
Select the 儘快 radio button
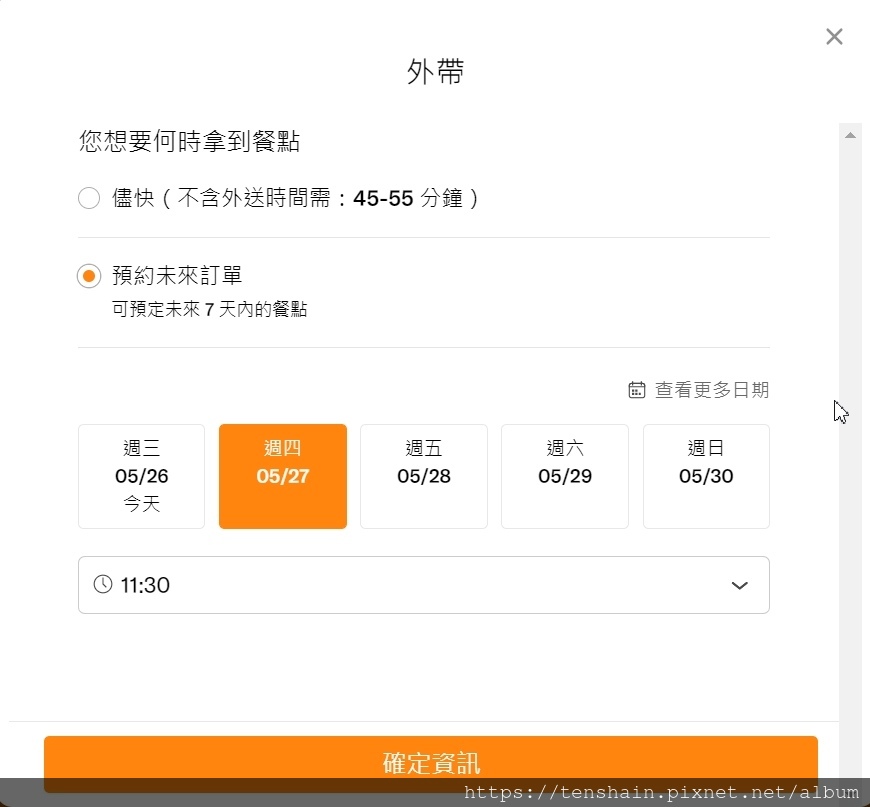[89, 198]
